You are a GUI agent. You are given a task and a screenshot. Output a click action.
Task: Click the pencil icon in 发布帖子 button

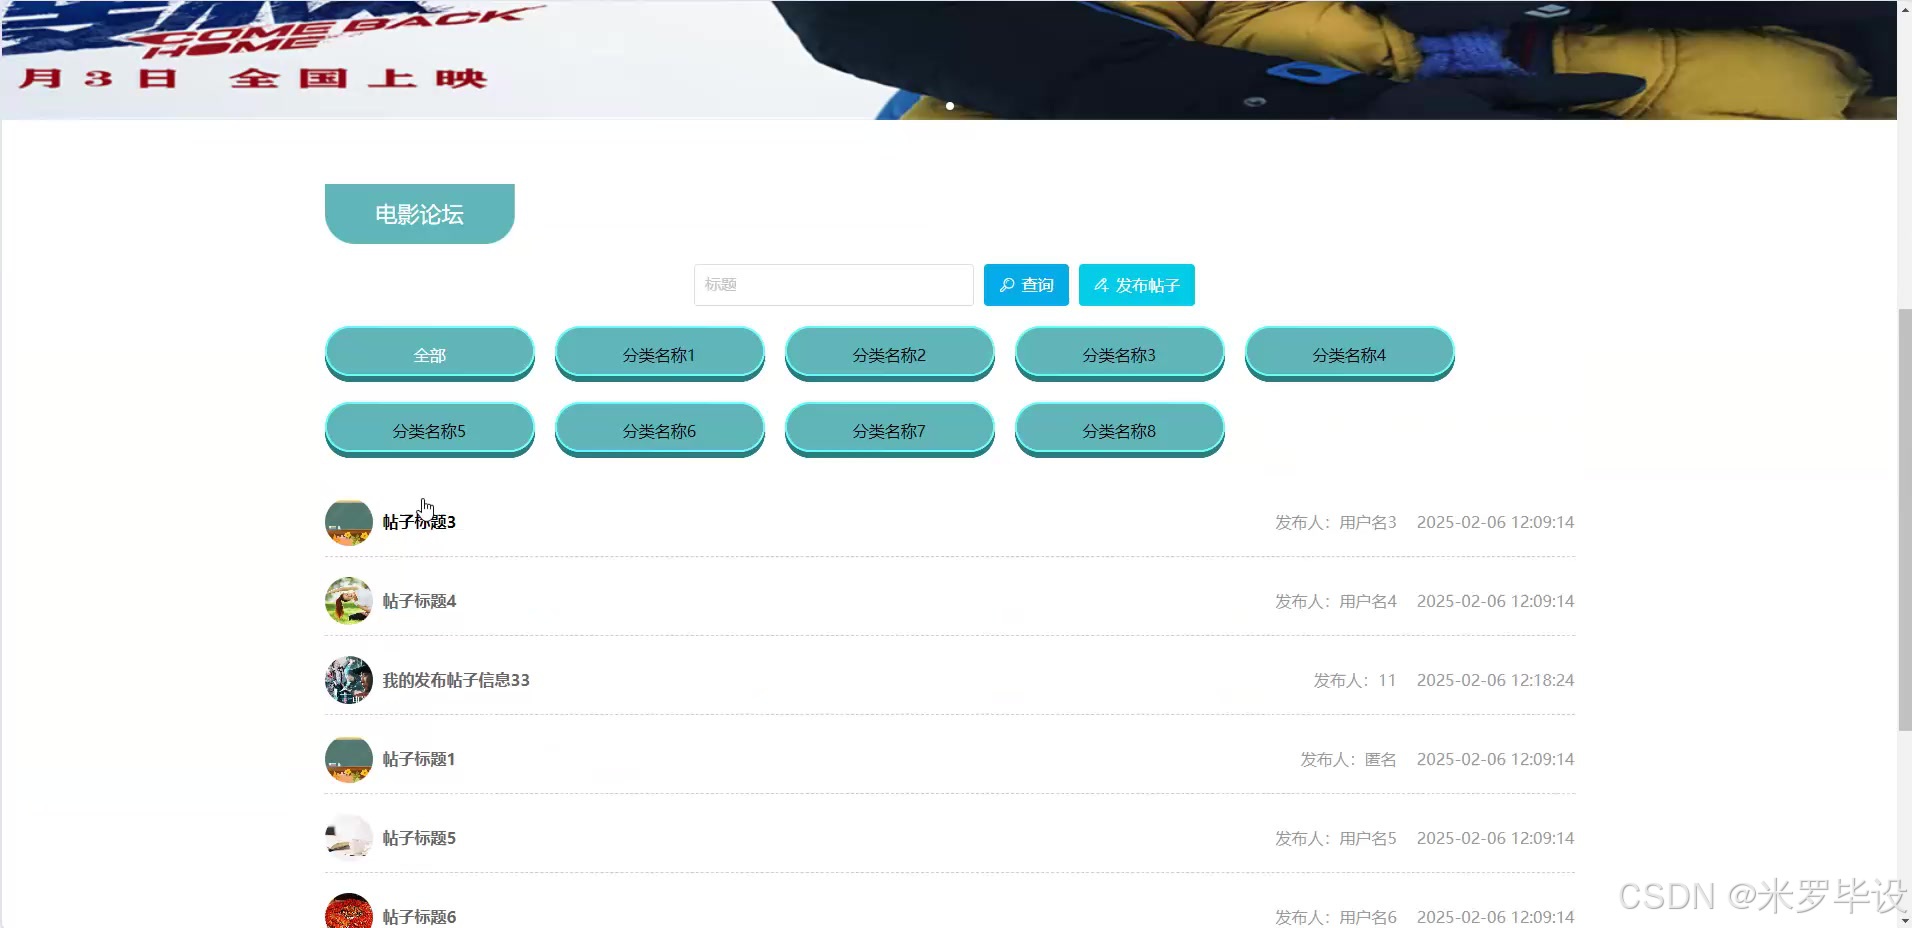click(x=1101, y=285)
